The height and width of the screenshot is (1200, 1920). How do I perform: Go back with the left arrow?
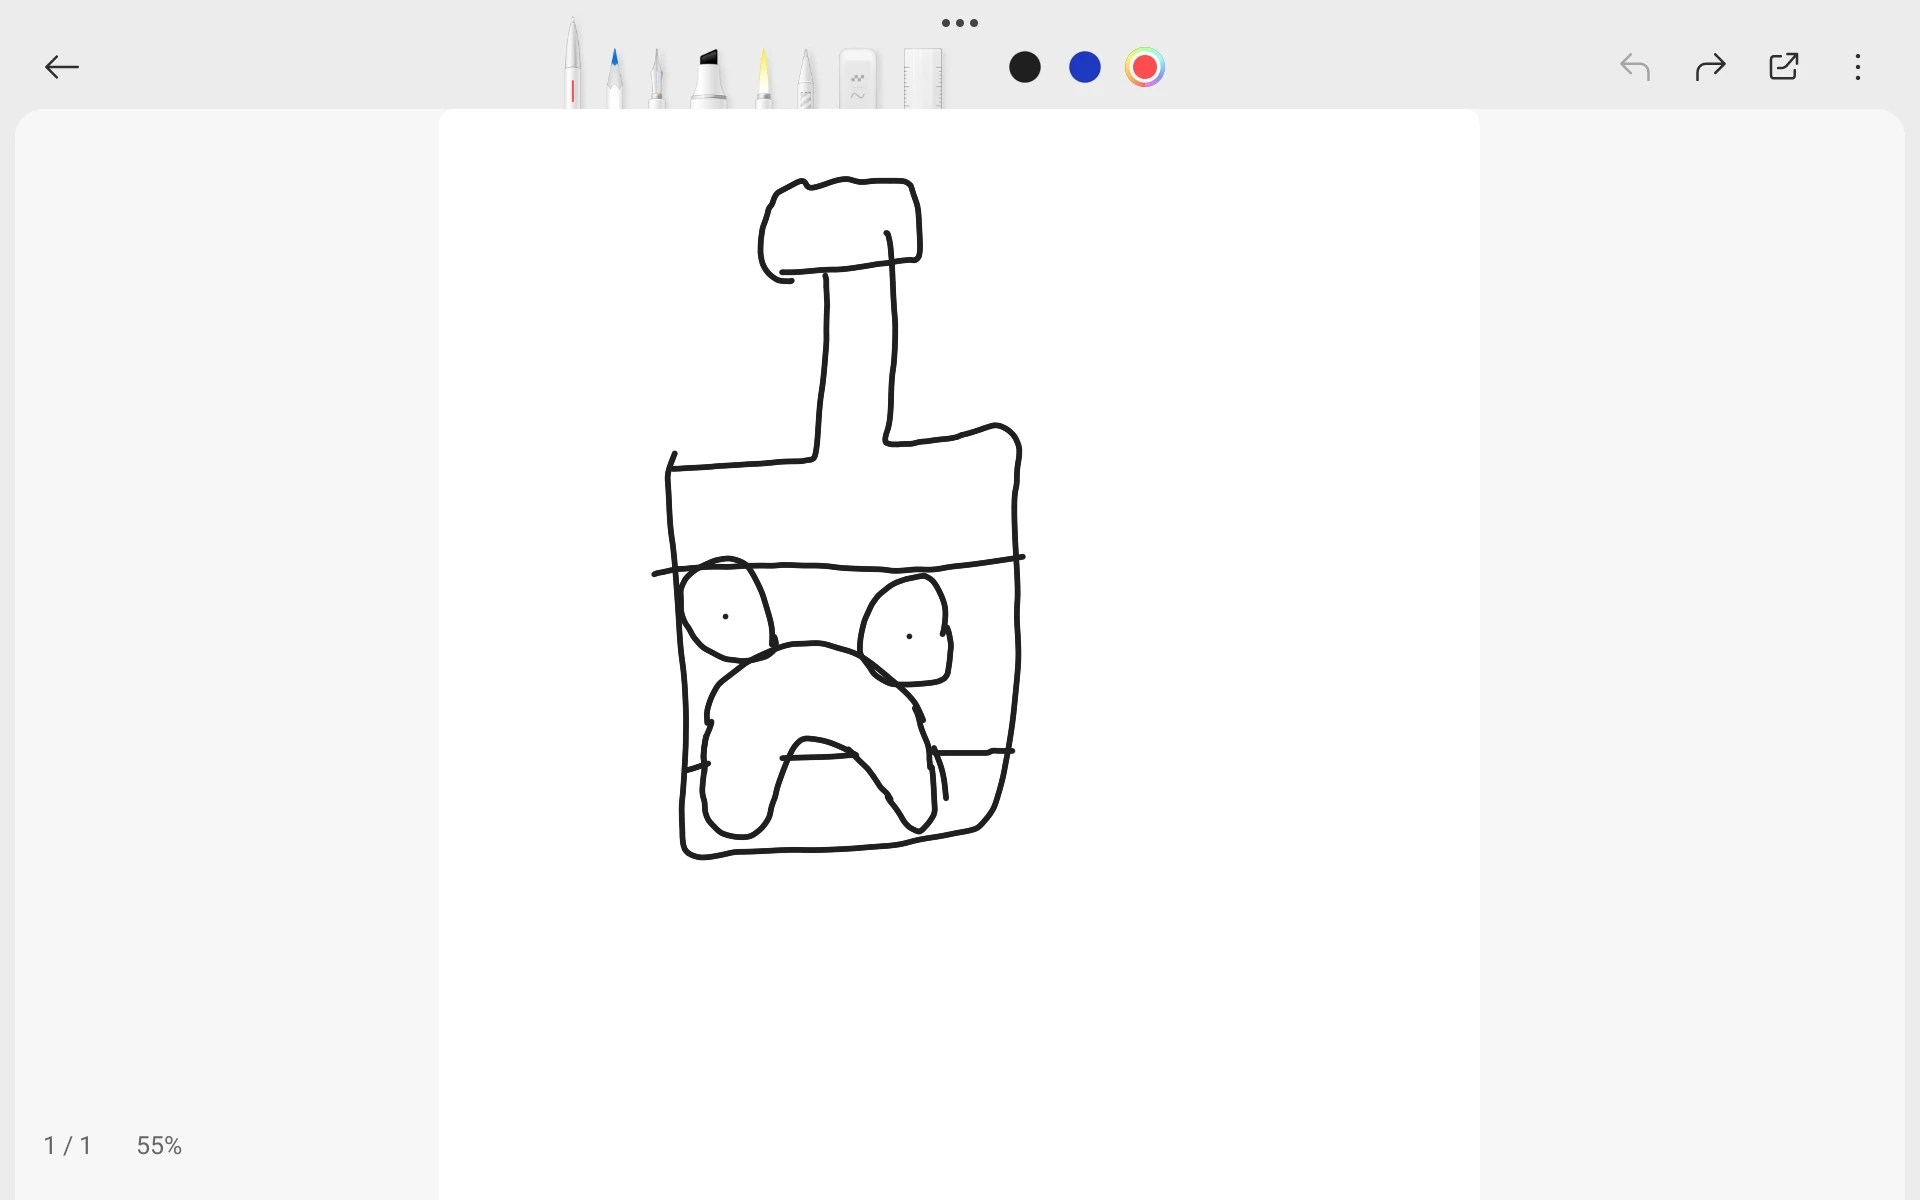62,67
